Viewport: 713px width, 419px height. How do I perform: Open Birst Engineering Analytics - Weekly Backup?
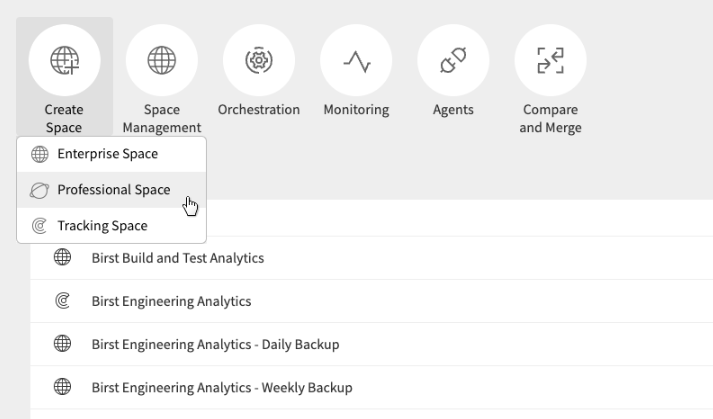click(221, 387)
